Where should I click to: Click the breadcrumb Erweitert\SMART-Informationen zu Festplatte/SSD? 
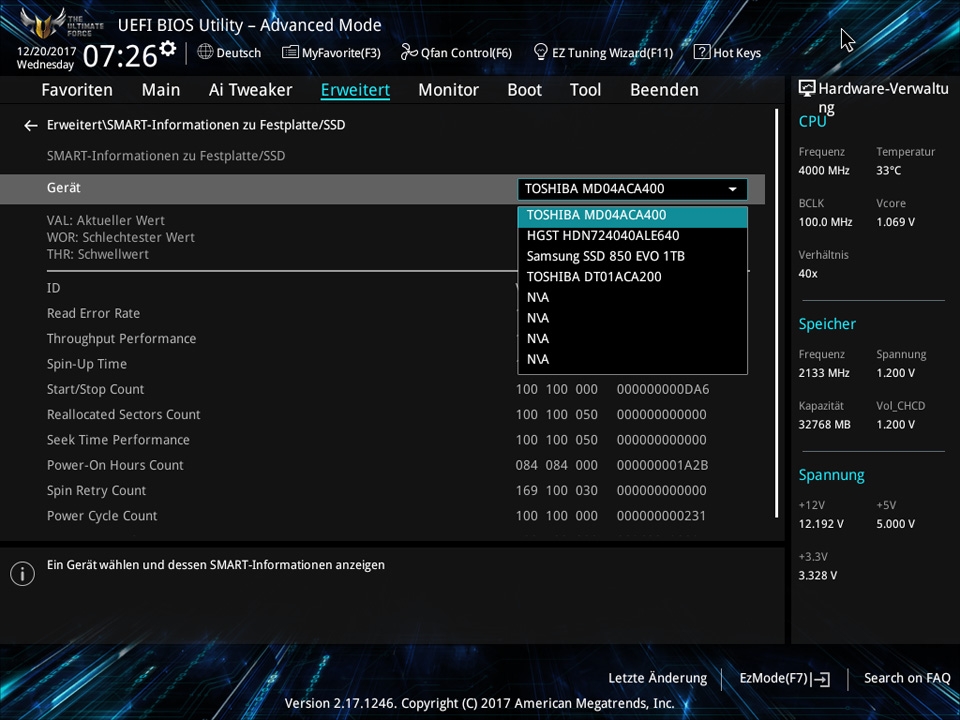(196, 125)
